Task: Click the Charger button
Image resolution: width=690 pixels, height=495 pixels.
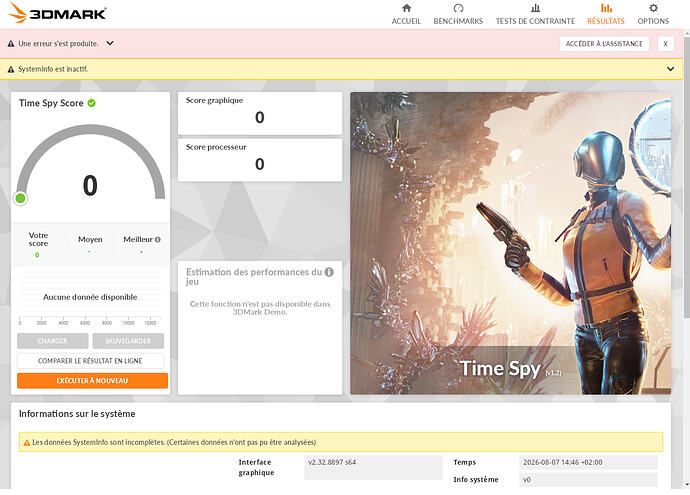Action: tap(52, 341)
